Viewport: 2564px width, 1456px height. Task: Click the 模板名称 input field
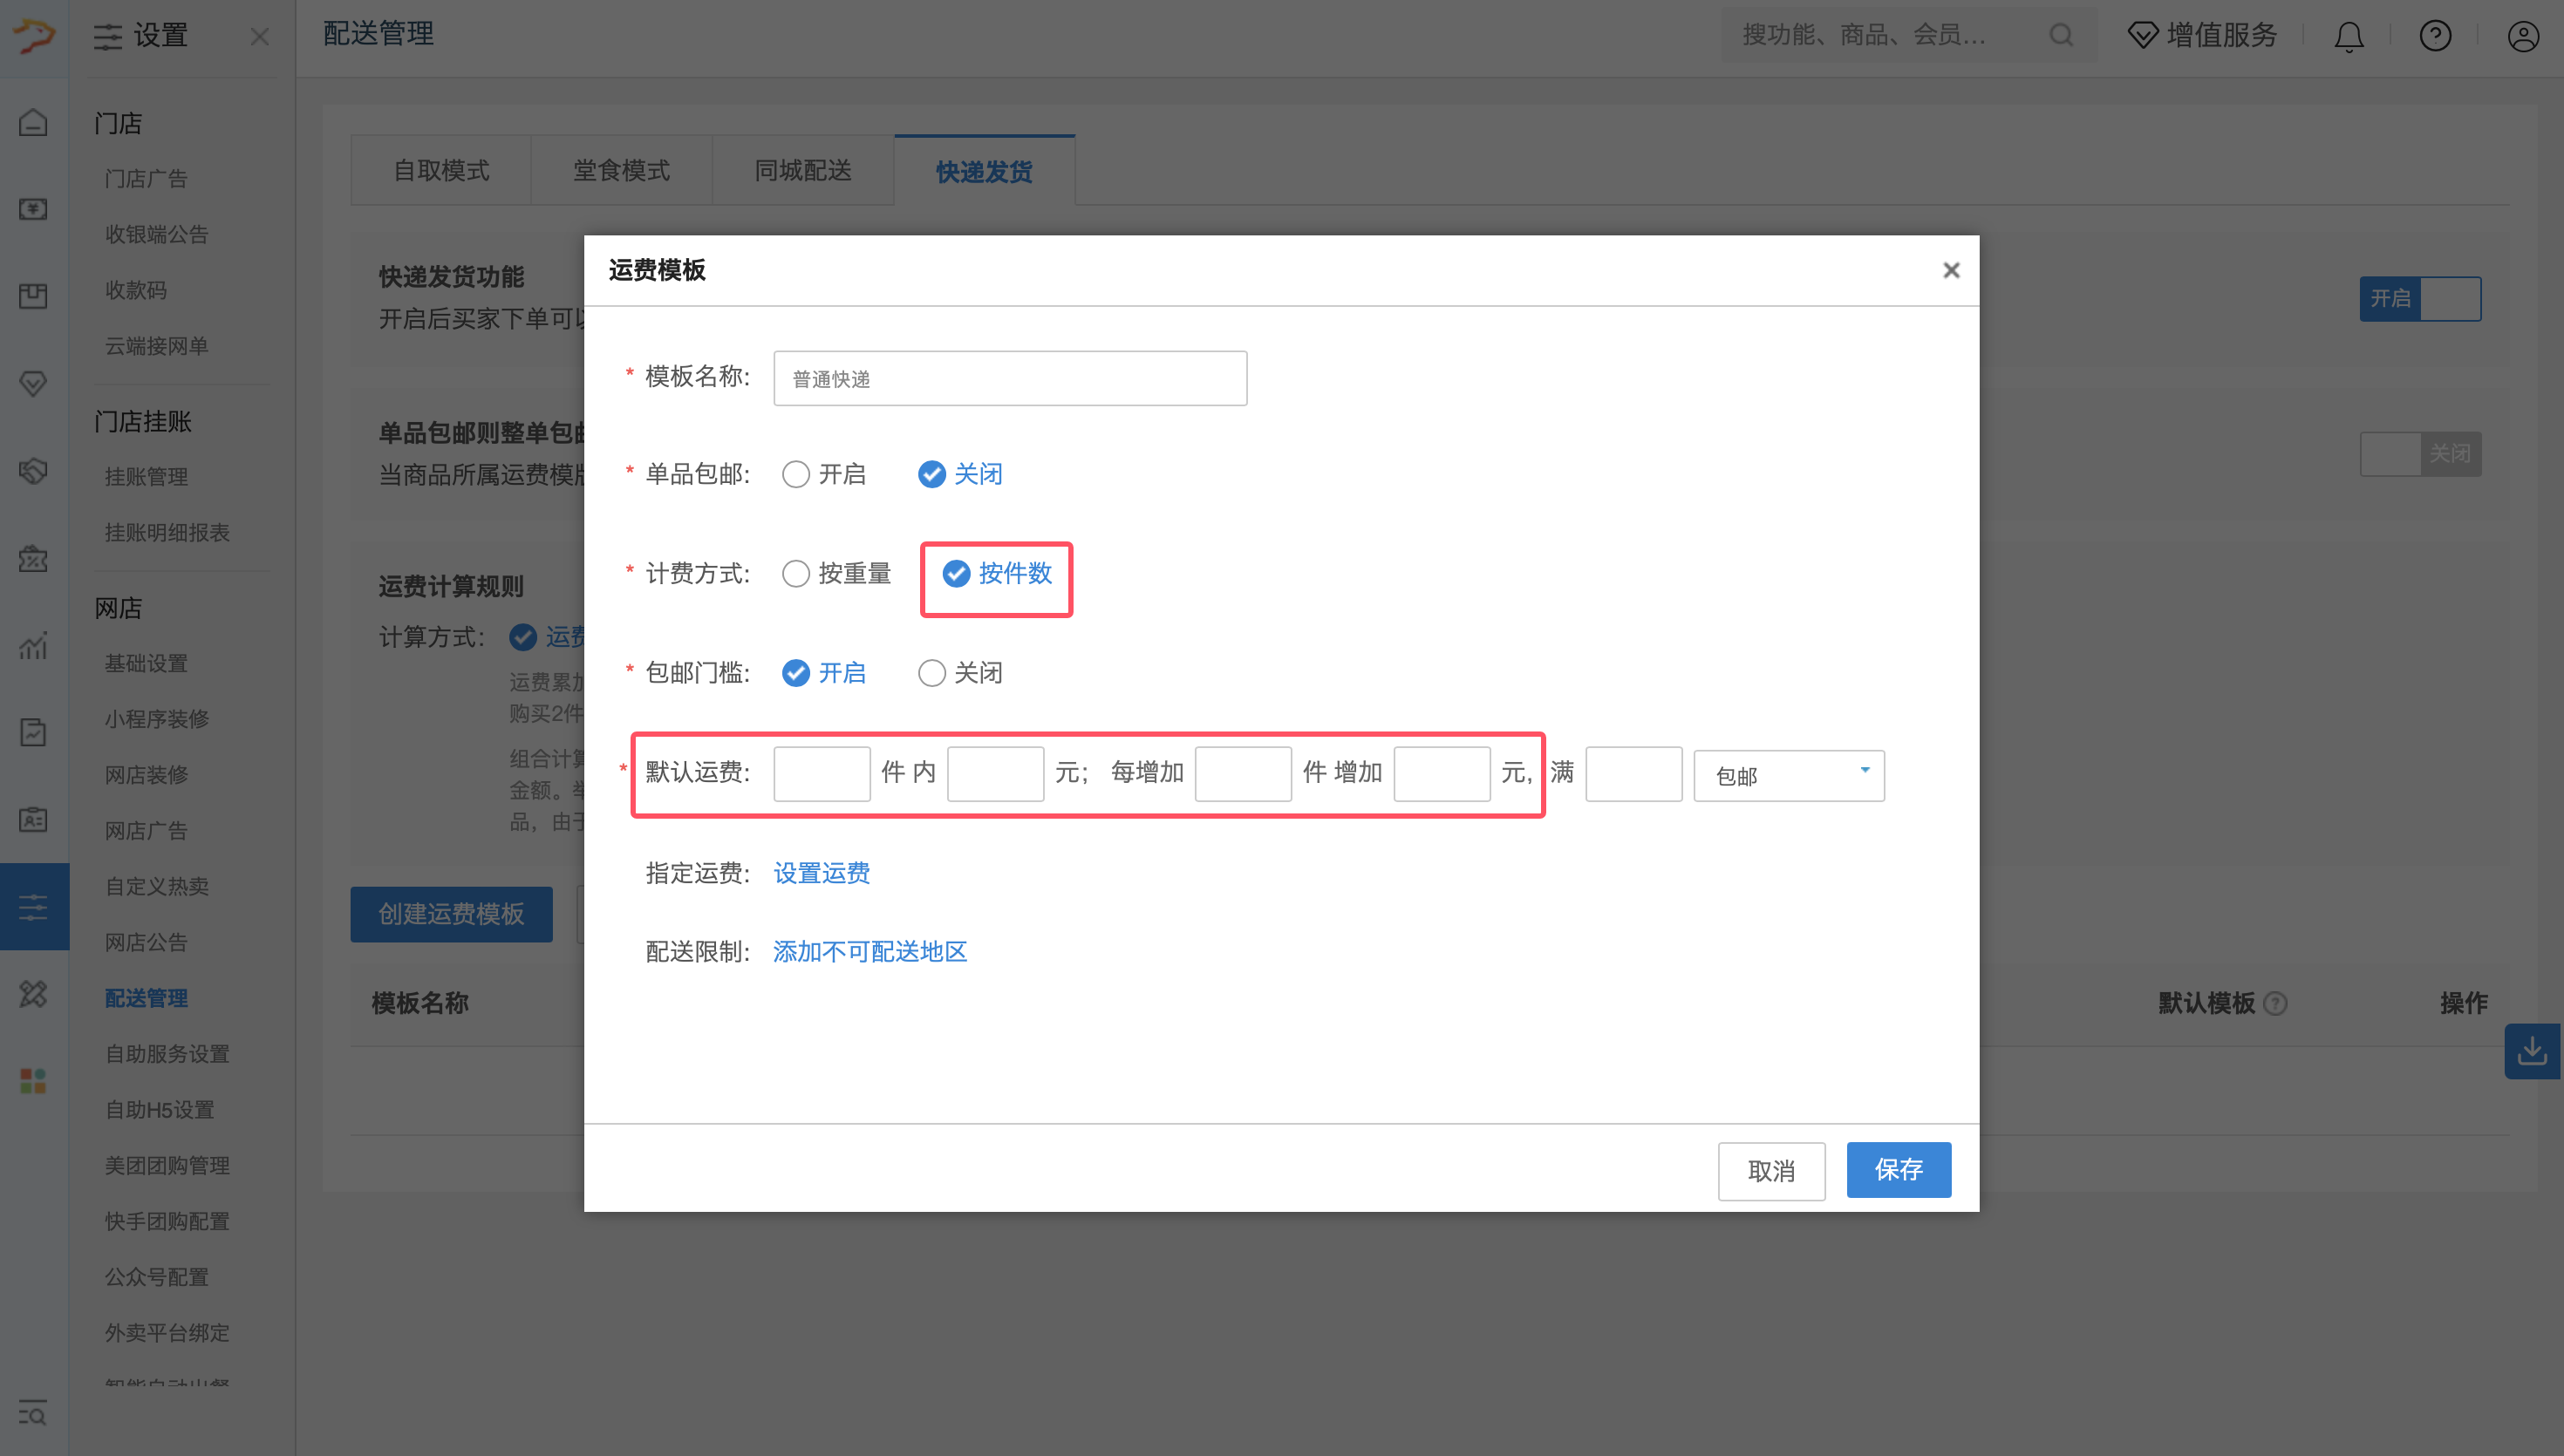point(1009,379)
